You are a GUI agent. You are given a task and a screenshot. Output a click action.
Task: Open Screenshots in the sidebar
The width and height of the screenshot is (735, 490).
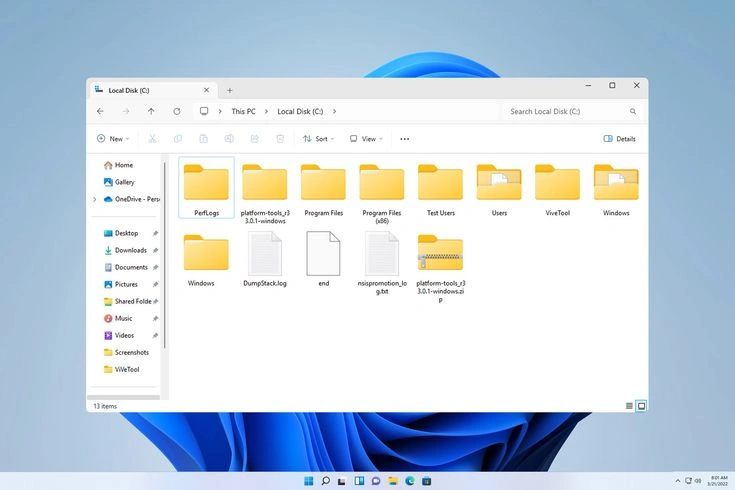tap(126, 353)
